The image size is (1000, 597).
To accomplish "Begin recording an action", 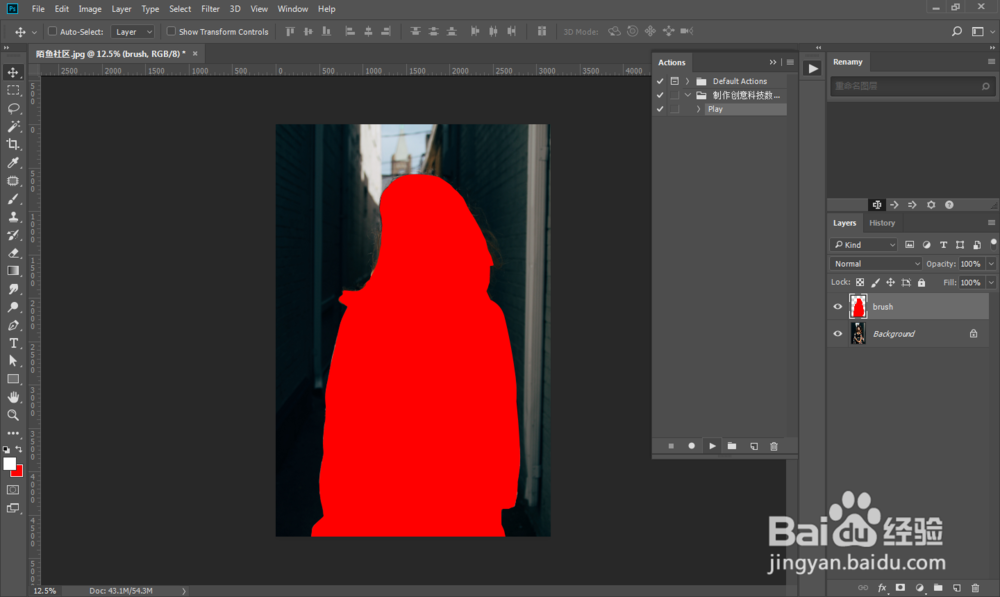I will point(691,446).
